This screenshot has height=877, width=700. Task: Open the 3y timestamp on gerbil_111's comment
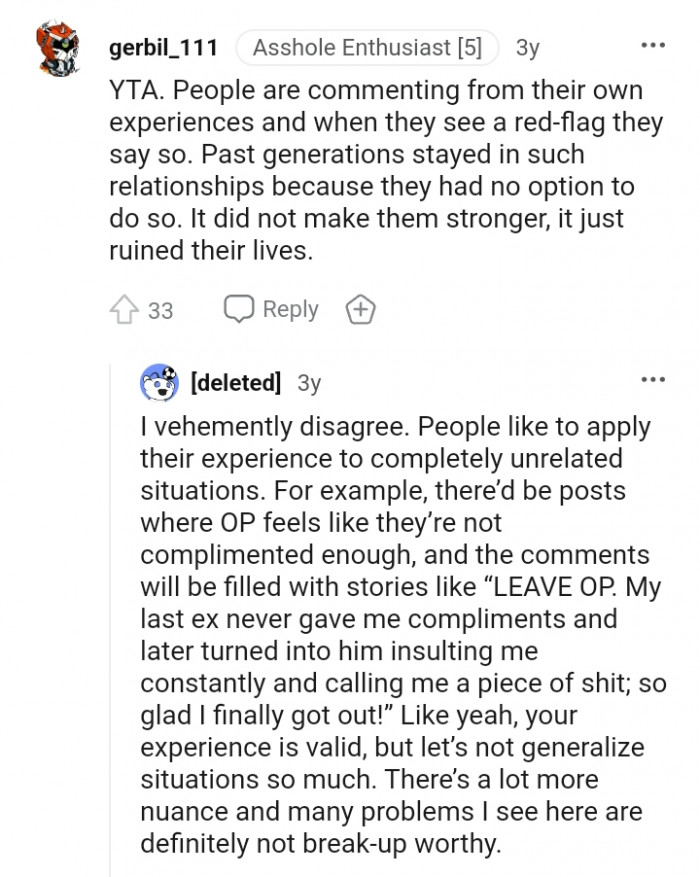point(528,47)
